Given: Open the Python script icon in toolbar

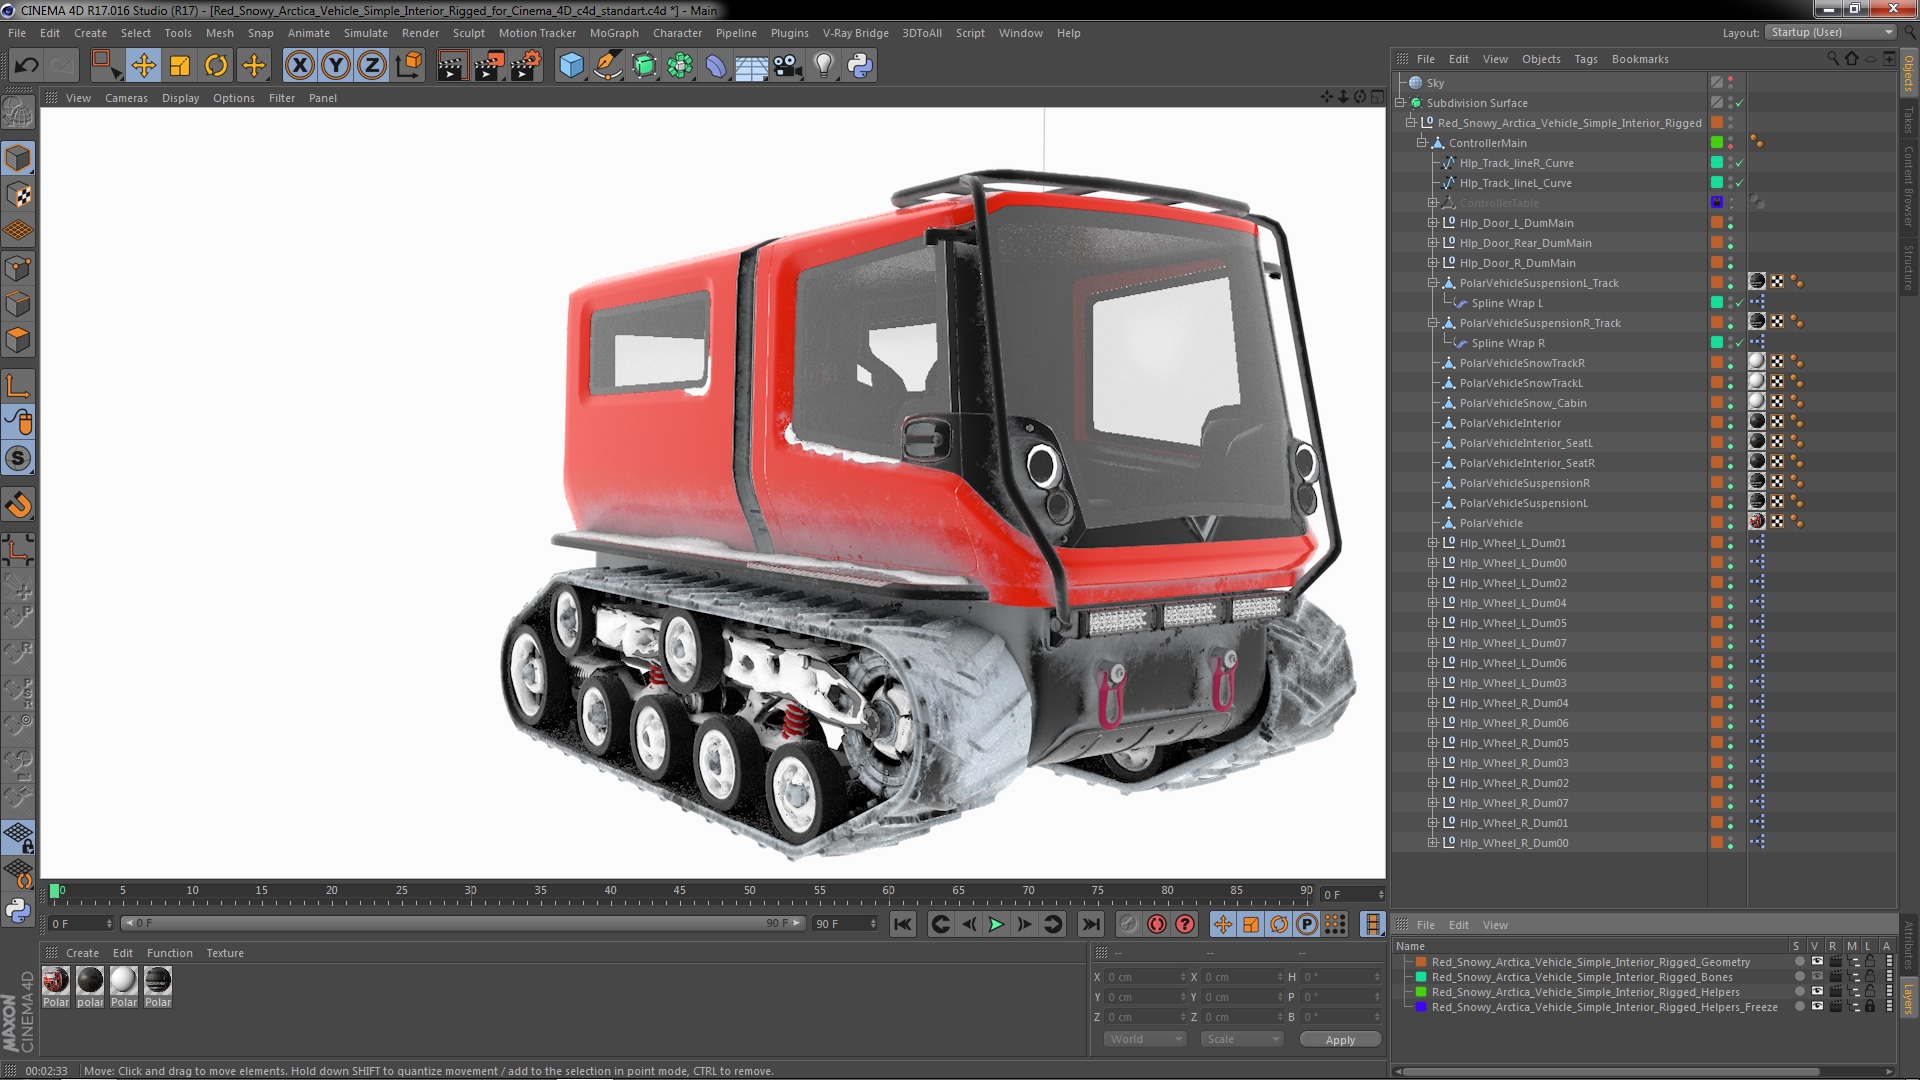Looking at the screenshot, I should (860, 66).
